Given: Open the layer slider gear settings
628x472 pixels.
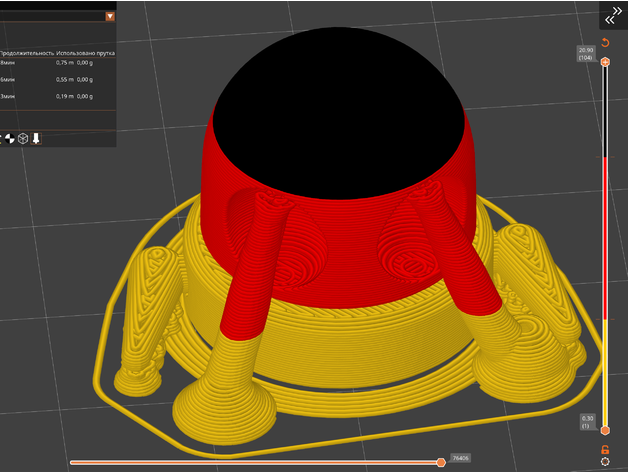Looking at the screenshot, I should click(605, 461).
